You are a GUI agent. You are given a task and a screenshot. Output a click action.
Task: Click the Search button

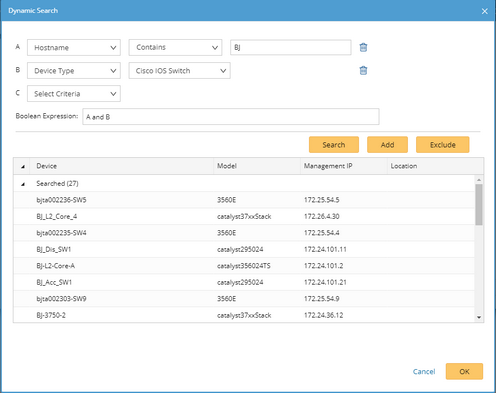point(334,145)
